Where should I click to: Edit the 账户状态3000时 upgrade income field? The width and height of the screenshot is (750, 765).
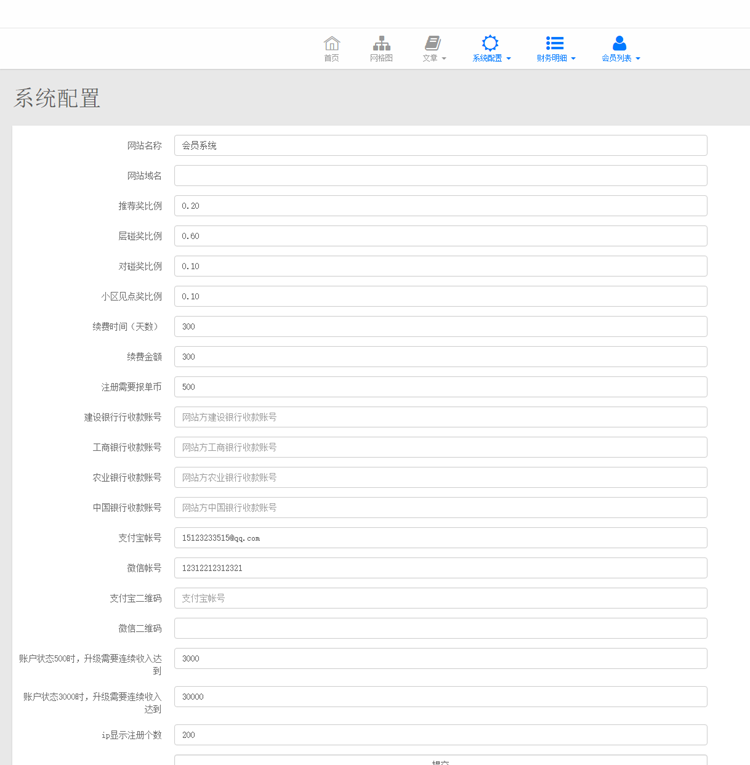click(441, 697)
